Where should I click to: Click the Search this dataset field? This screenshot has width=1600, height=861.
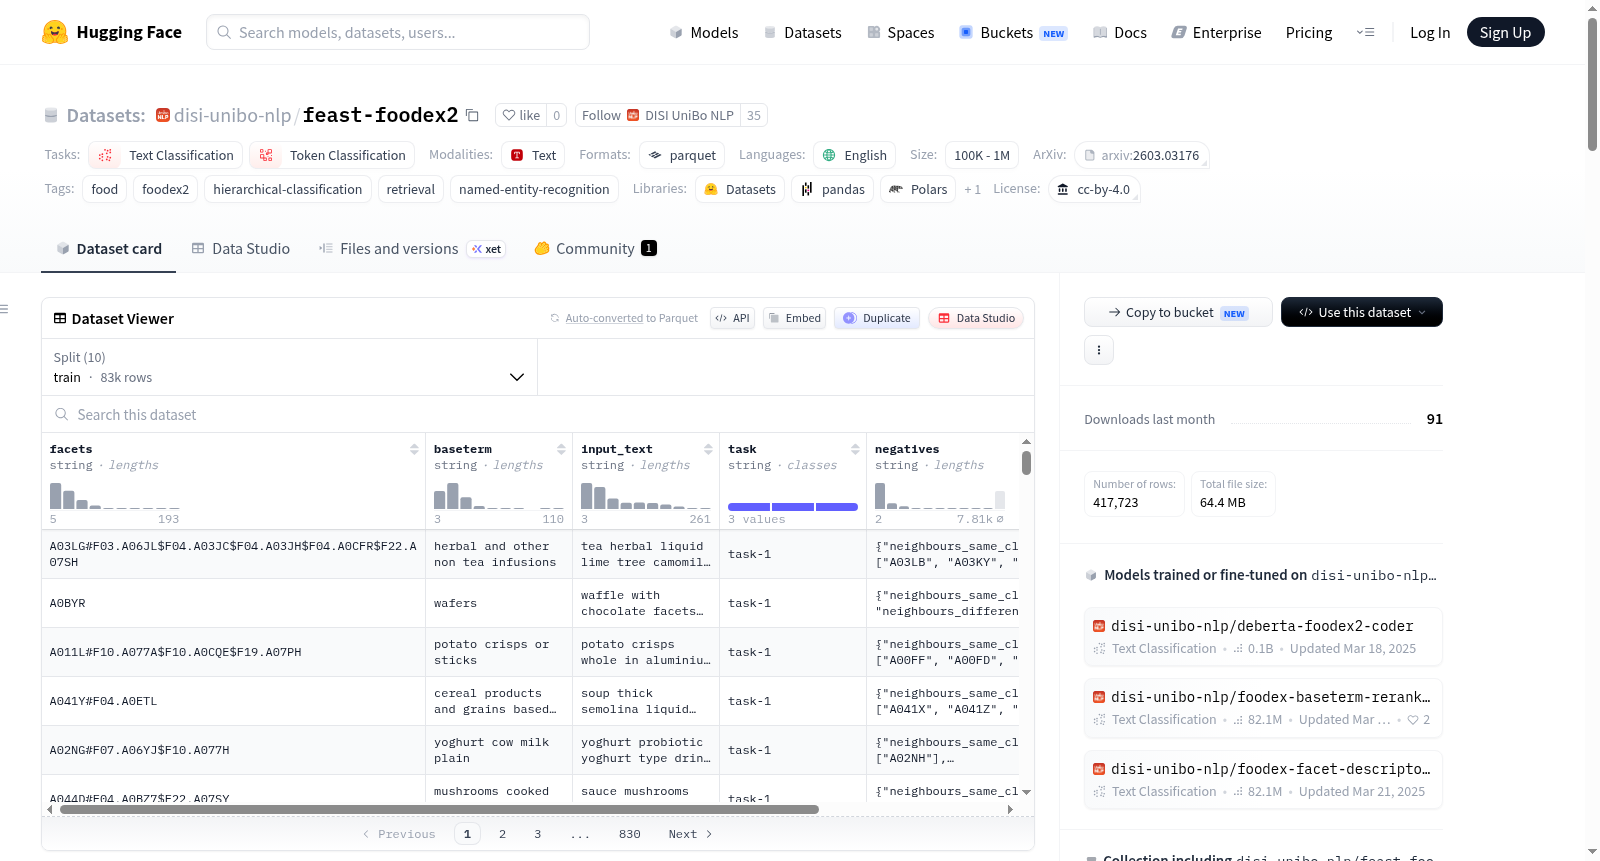[x=538, y=414]
